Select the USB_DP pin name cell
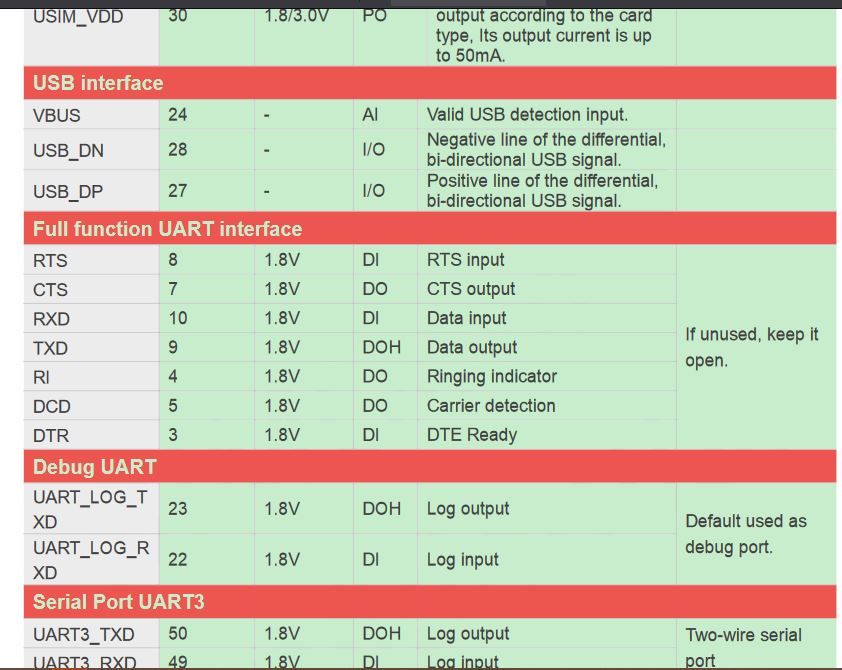Image resolution: width=842 pixels, height=670 pixels. coord(68,191)
